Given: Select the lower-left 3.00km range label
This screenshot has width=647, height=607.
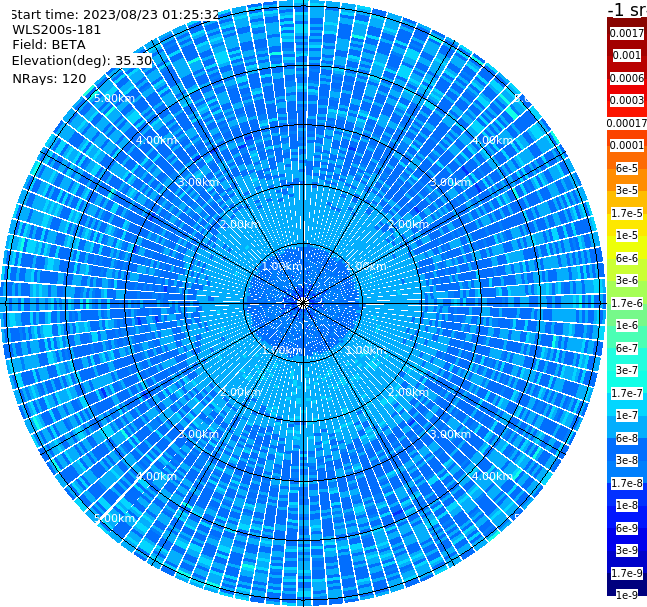Looking at the screenshot, I should pos(198,434).
